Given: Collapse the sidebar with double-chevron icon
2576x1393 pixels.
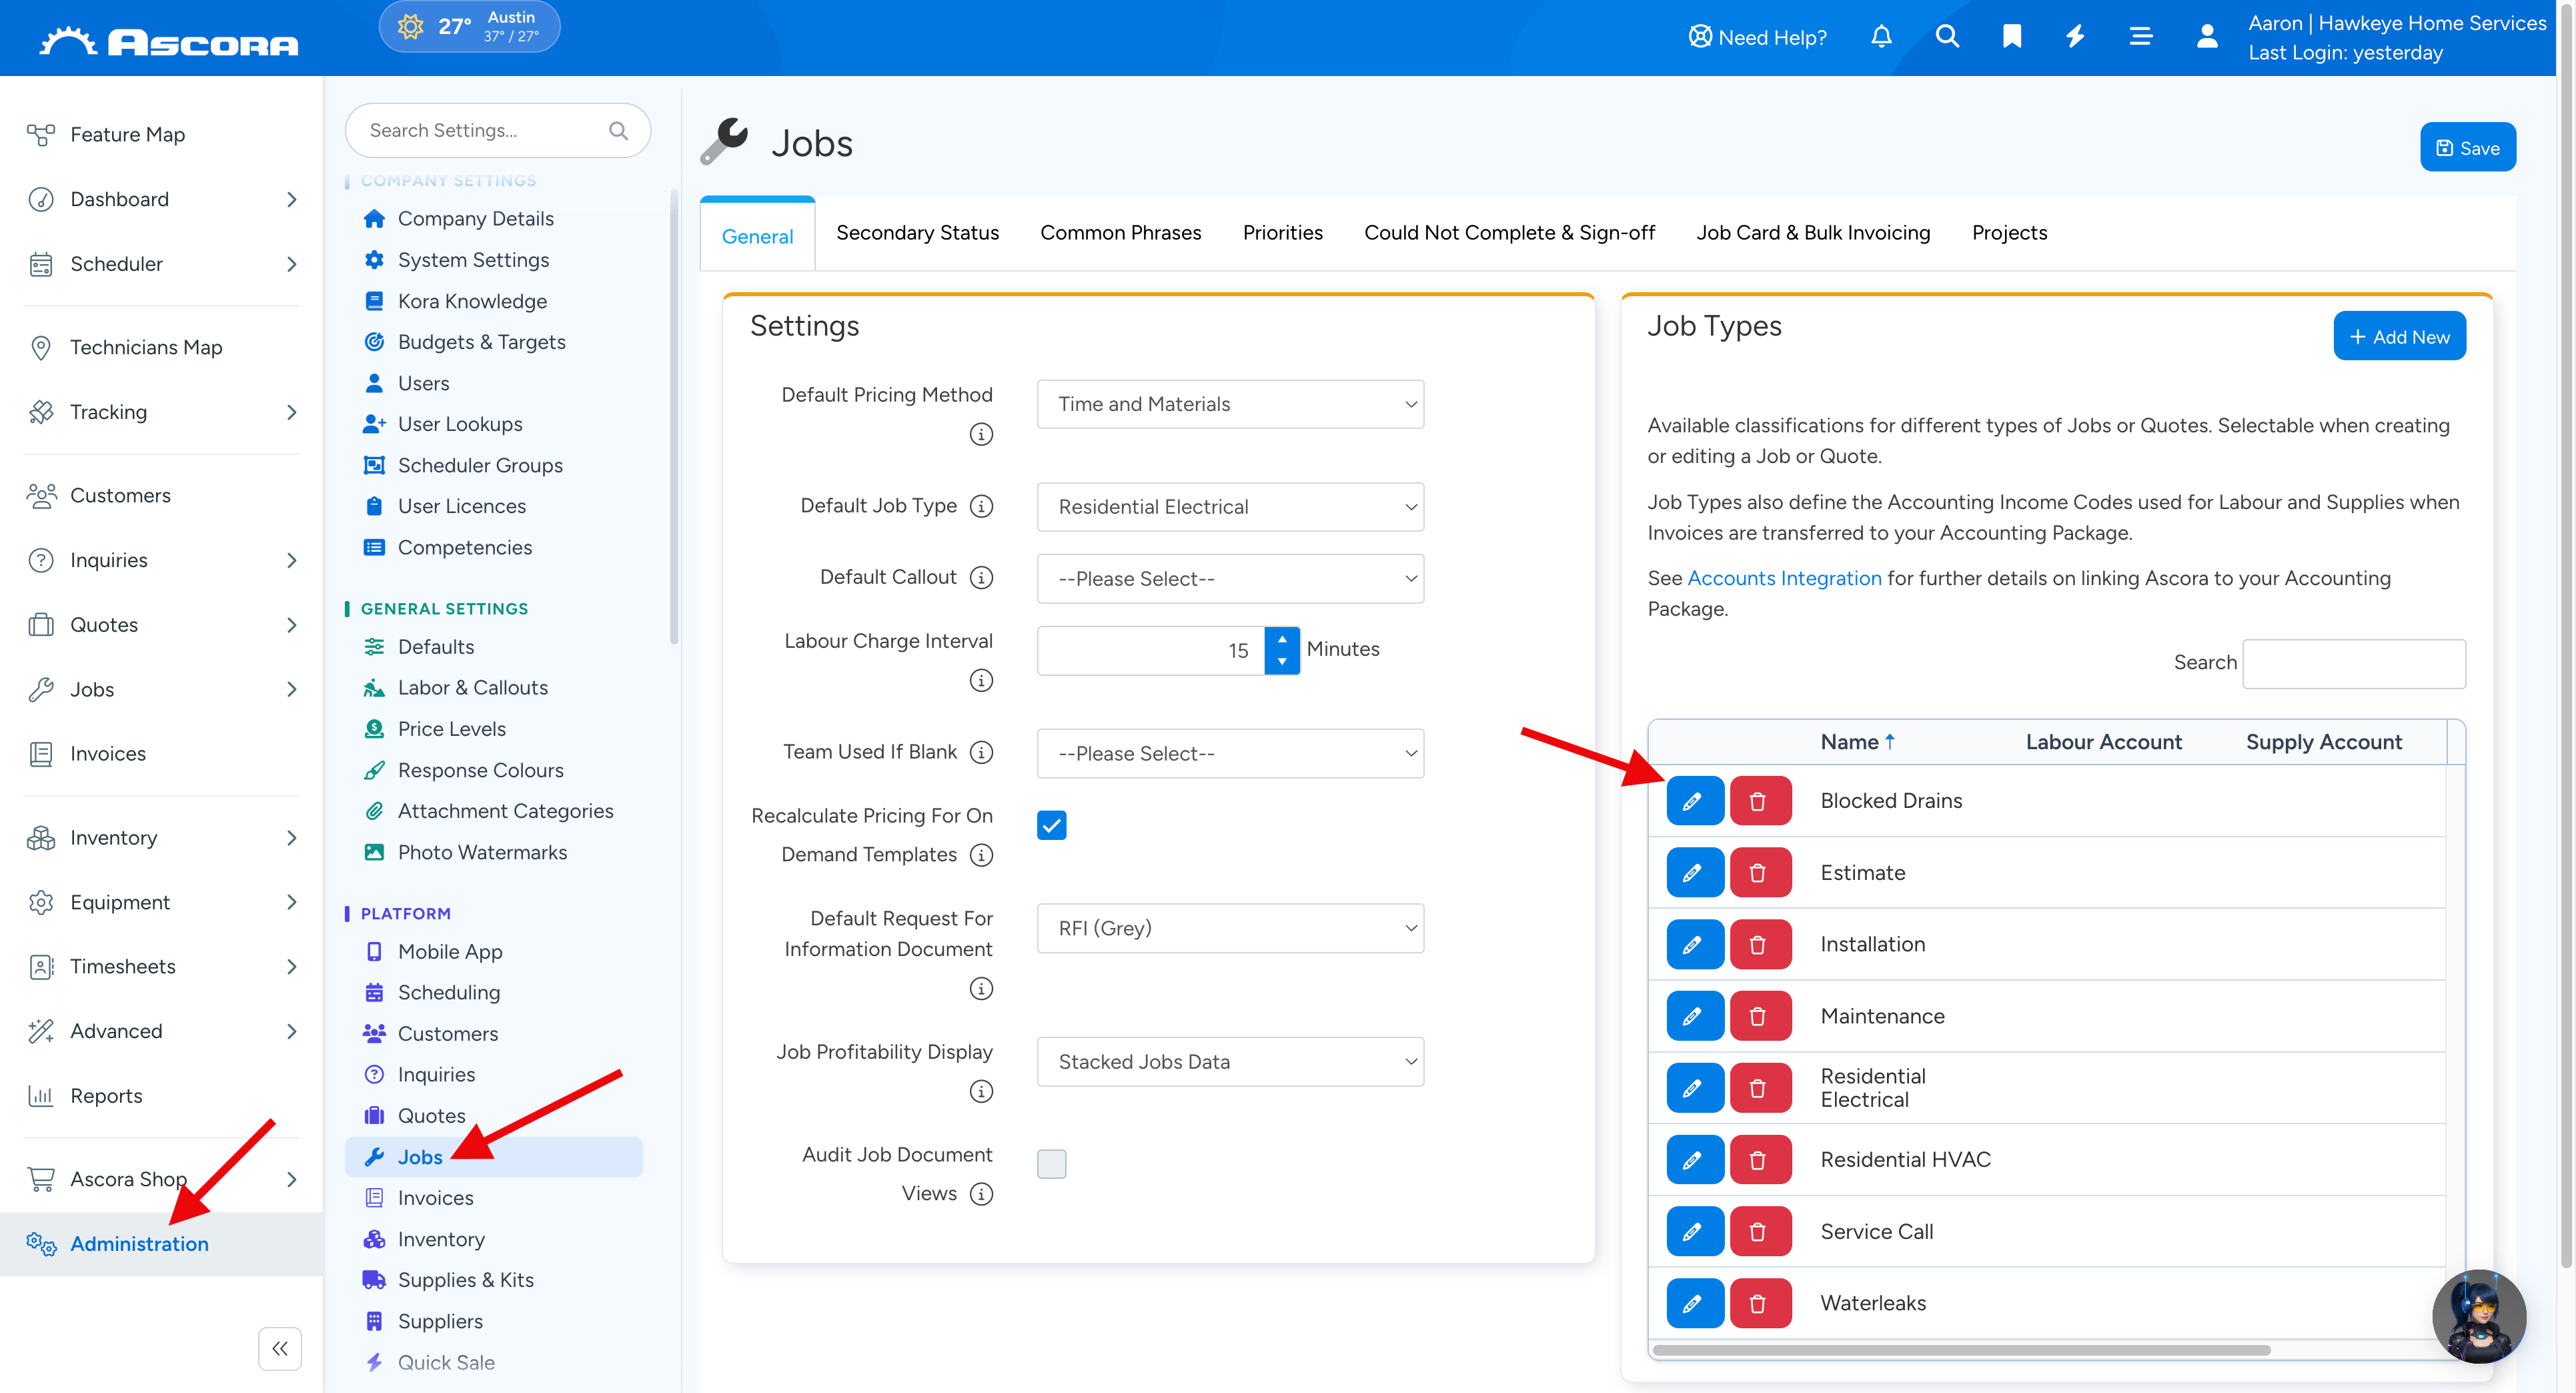Looking at the screenshot, I should [x=279, y=1348].
